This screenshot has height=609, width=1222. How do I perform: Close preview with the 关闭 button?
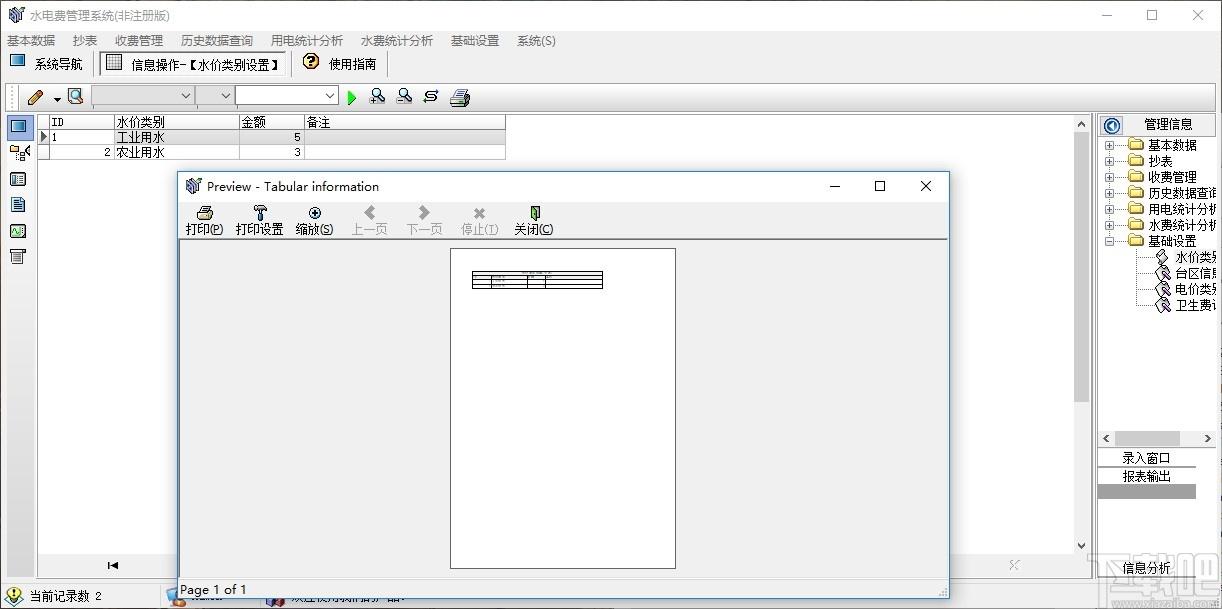534,220
